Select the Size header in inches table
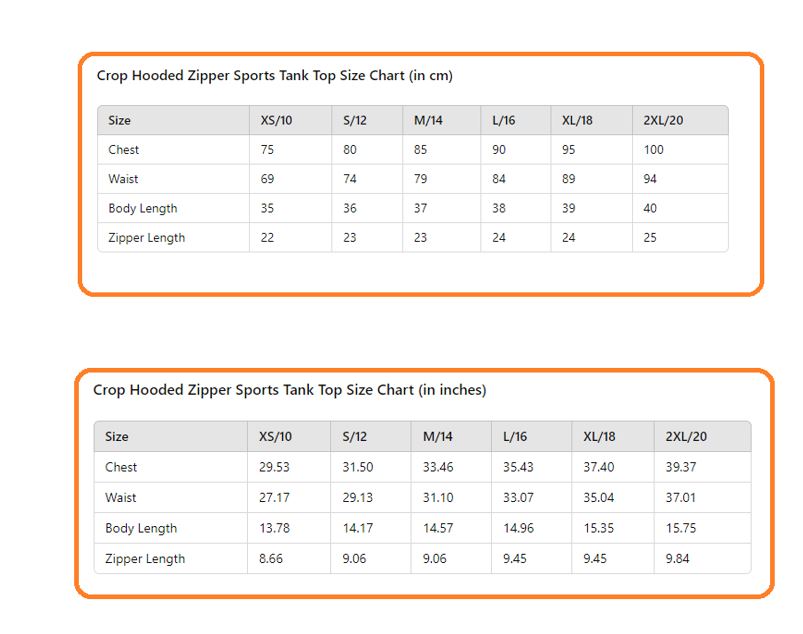This screenshot has width=803, height=634. (x=117, y=437)
